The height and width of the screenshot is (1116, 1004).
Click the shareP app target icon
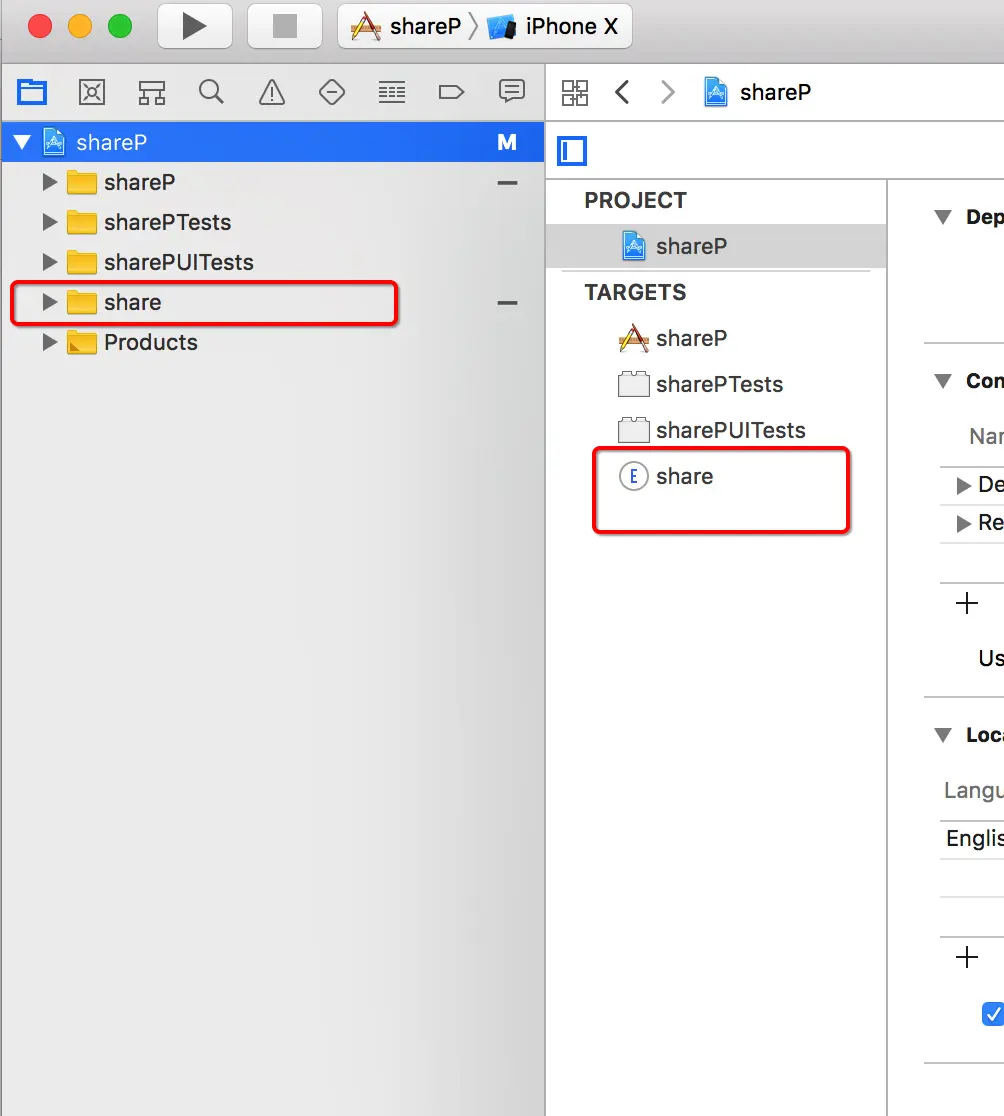(633, 338)
